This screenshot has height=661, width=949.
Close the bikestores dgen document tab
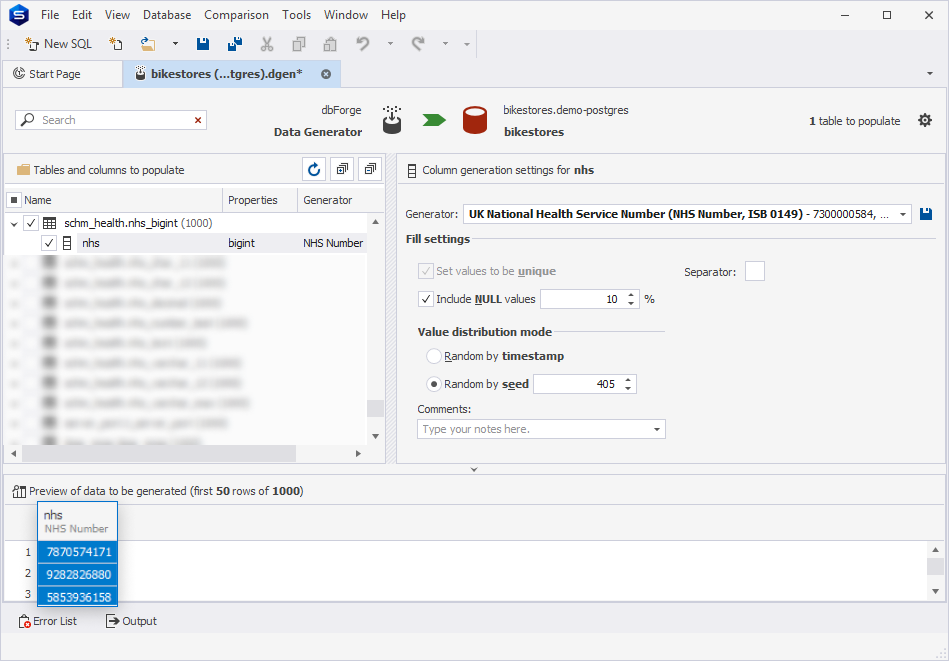coord(326,74)
